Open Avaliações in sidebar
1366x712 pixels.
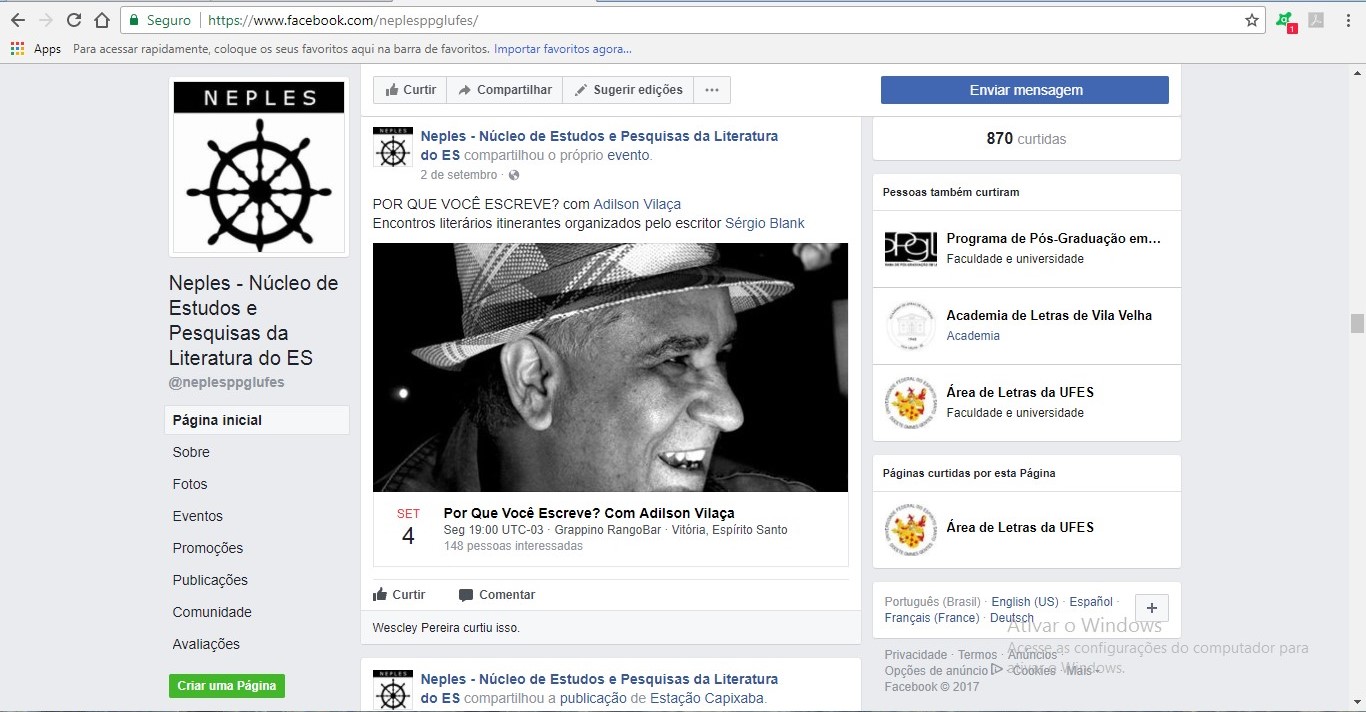[x=206, y=644]
